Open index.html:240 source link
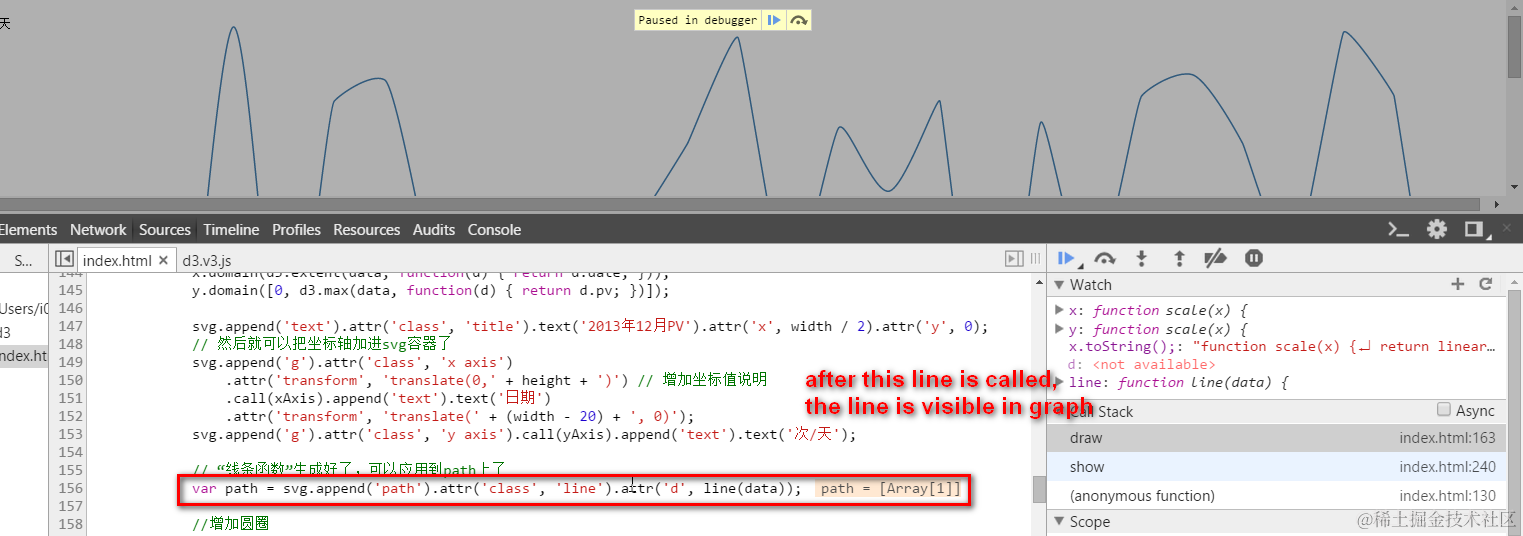The image size is (1523, 536). [x=1447, y=466]
